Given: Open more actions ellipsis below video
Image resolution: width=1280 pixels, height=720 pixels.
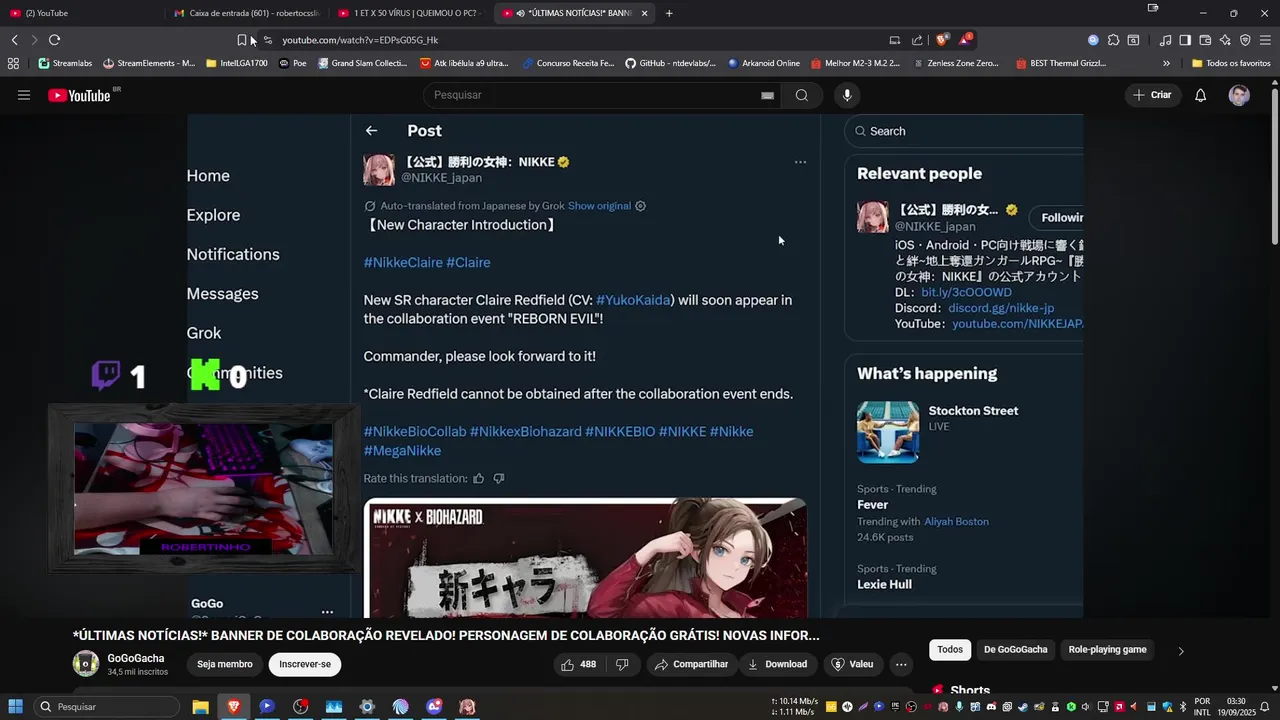Looking at the screenshot, I should [x=901, y=664].
